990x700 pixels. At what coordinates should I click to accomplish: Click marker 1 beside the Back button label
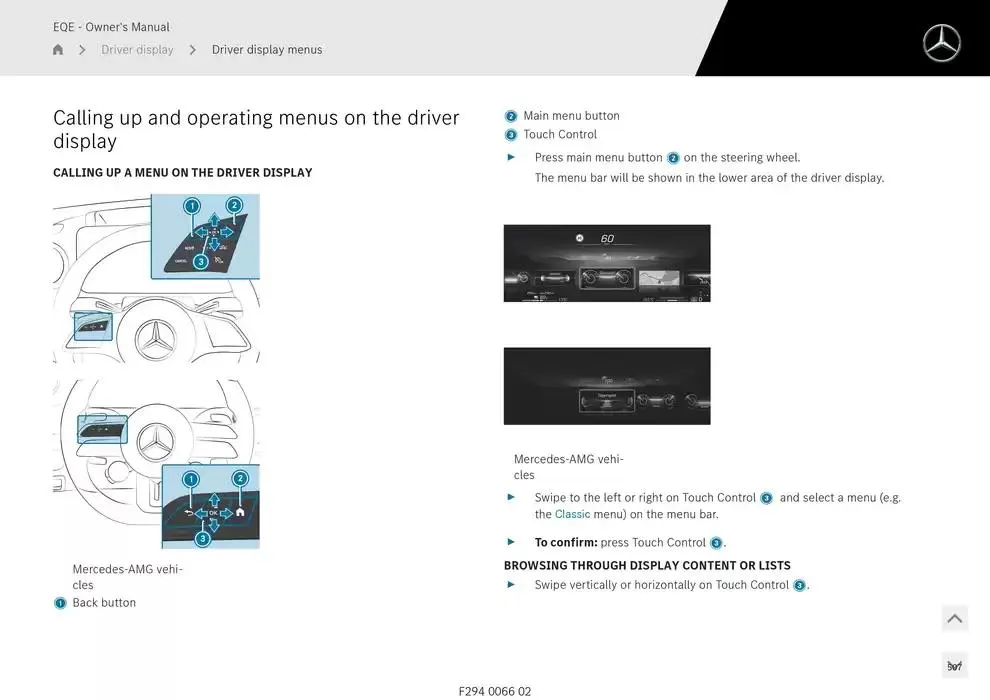(x=60, y=603)
